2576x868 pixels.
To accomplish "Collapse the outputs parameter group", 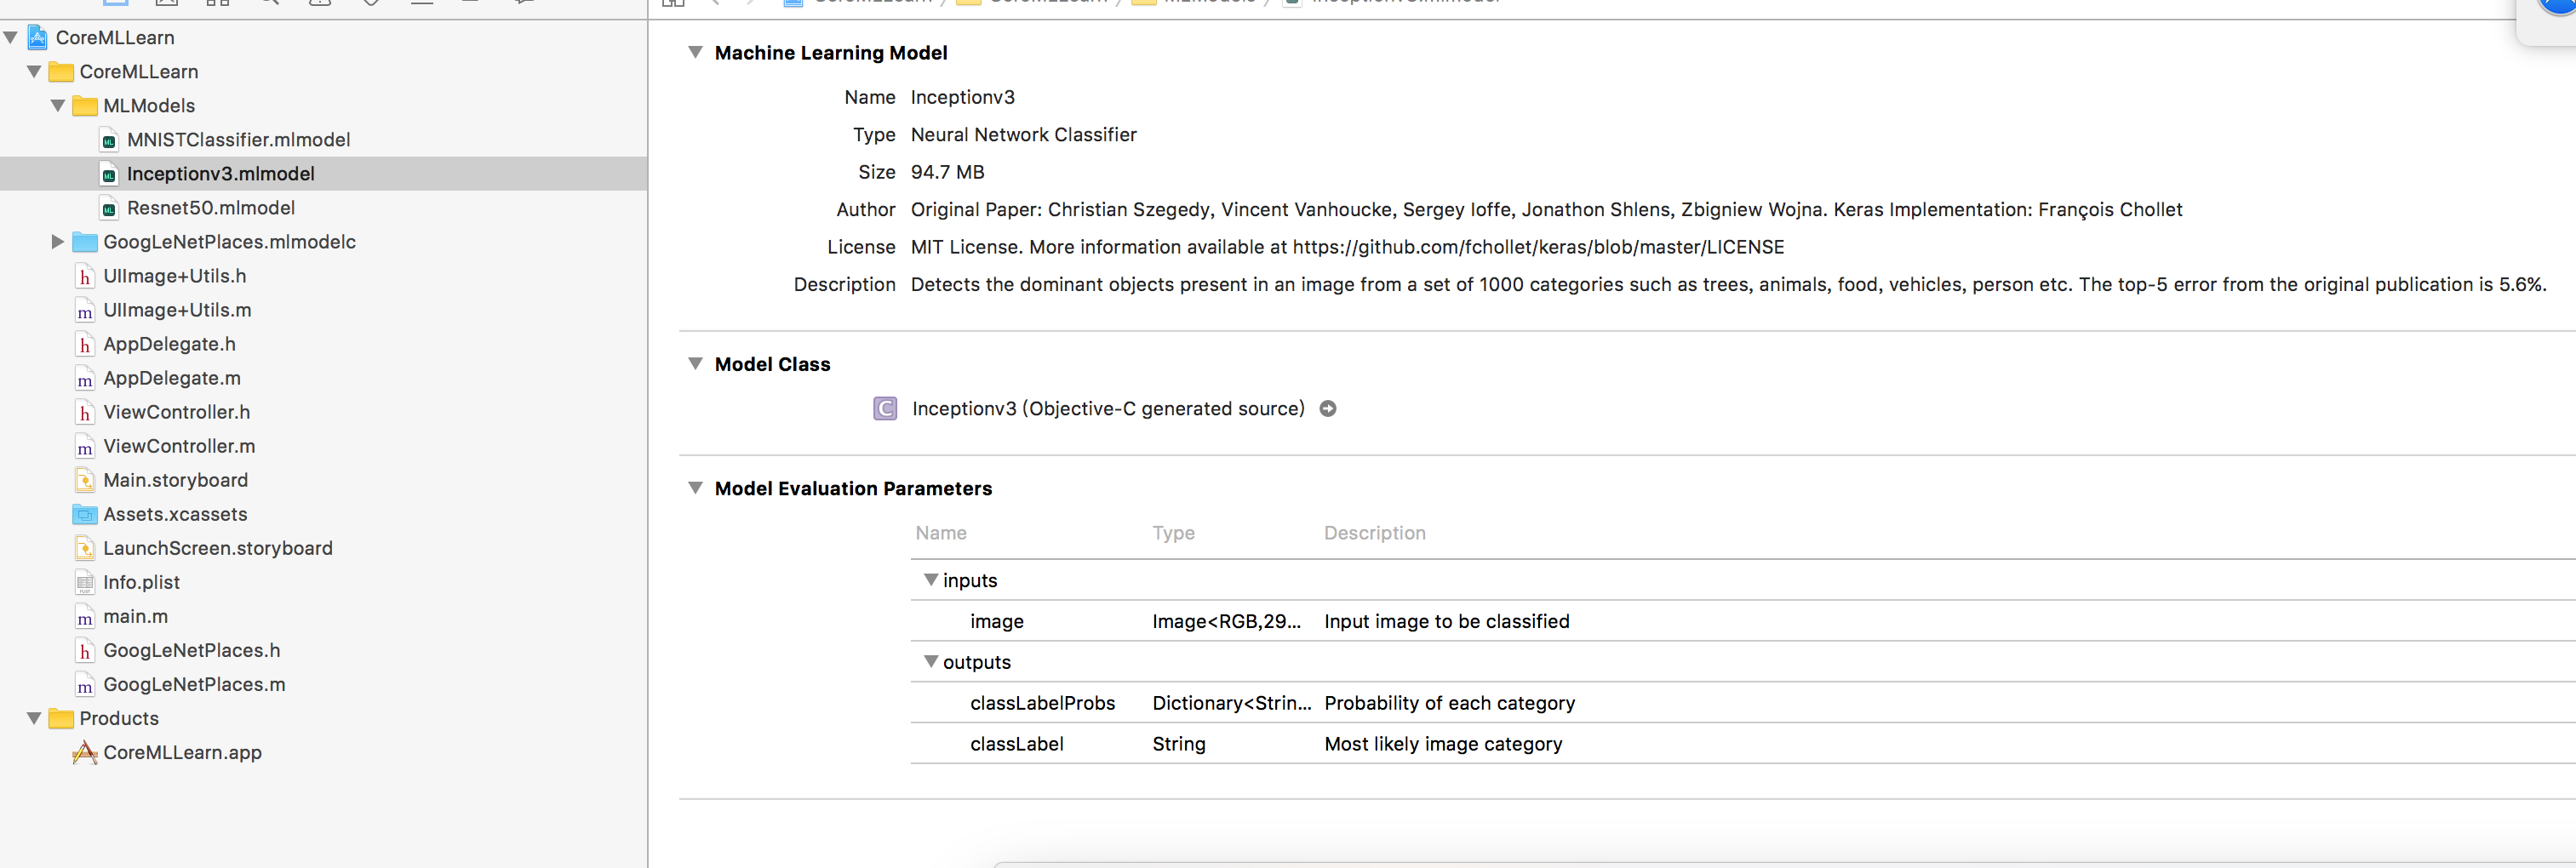I will [931, 662].
